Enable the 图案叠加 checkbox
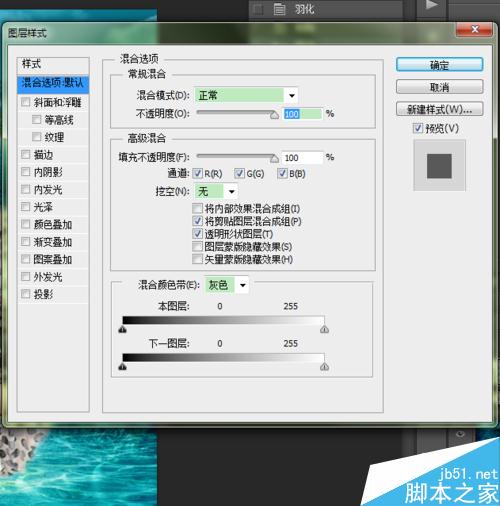Viewport: 500px width, 506px height. click(x=26, y=259)
